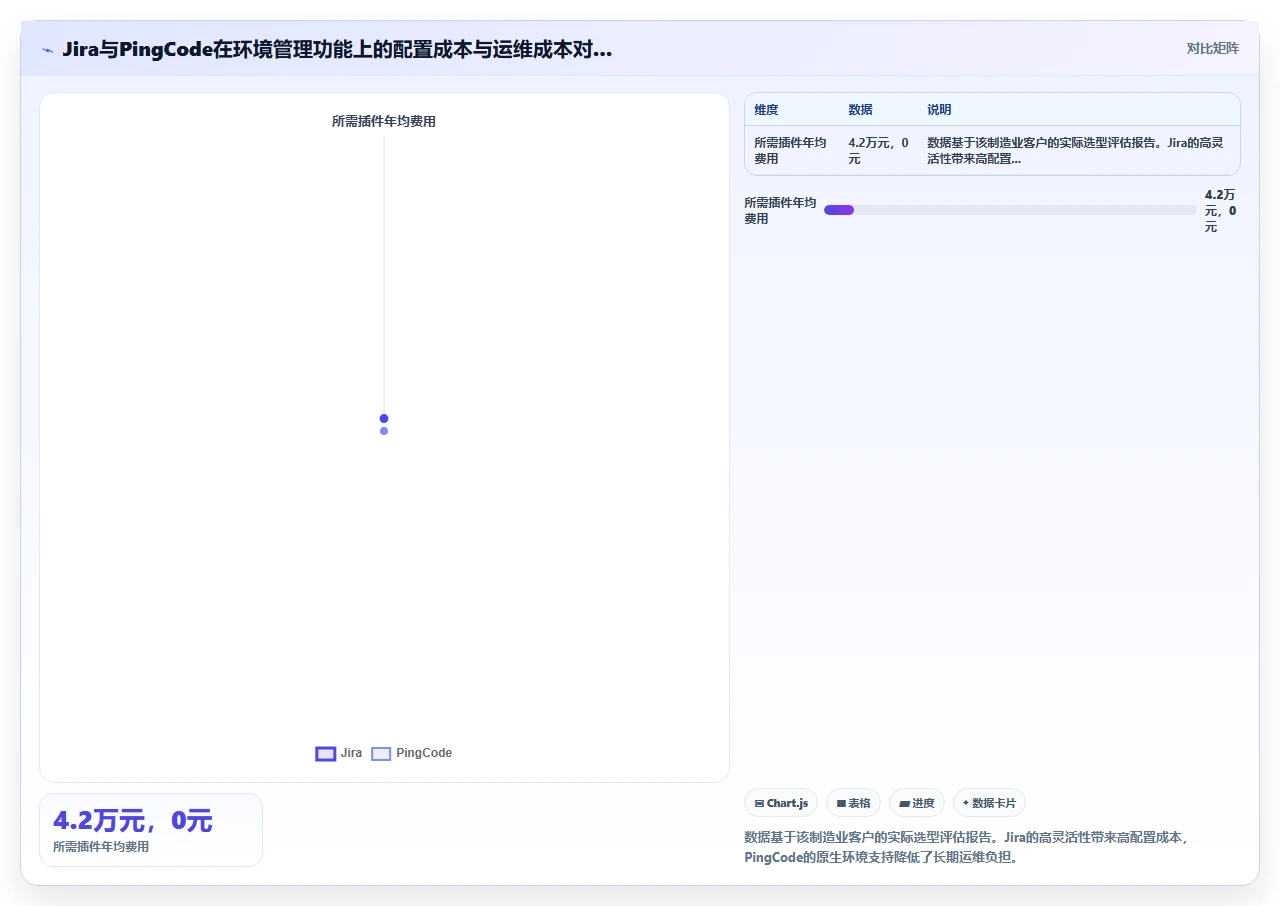Viewport: 1280px width, 906px height.
Task: Click the purple progress bar fill
Action: [x=839, y=210]
